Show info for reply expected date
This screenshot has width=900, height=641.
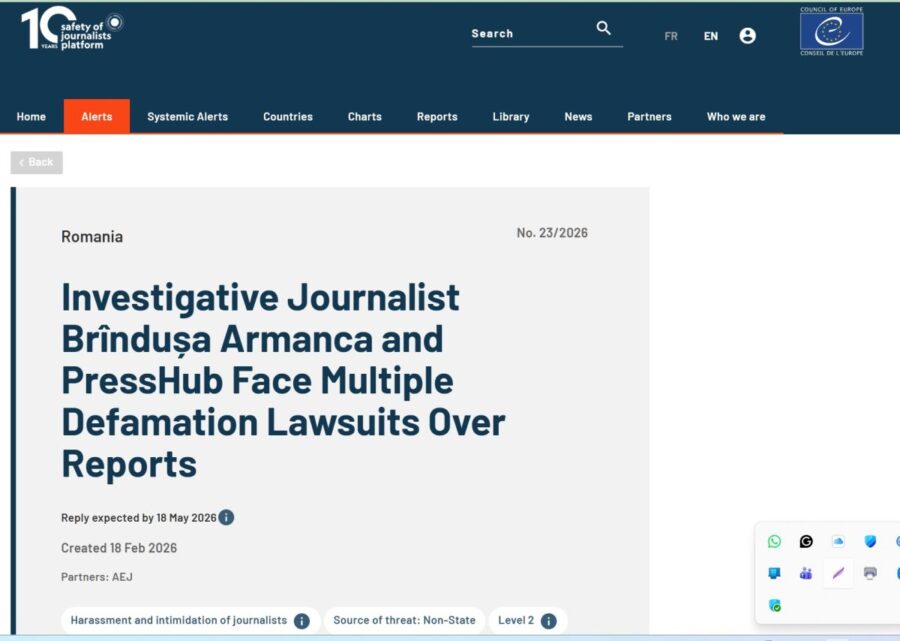[227, 518]
